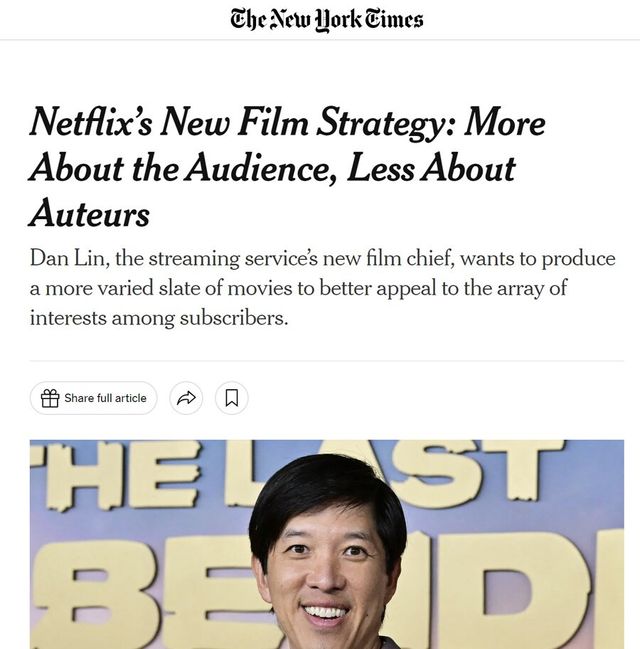
Task: Click the word 'More' in the headline
Action: [x=504, y=122]
